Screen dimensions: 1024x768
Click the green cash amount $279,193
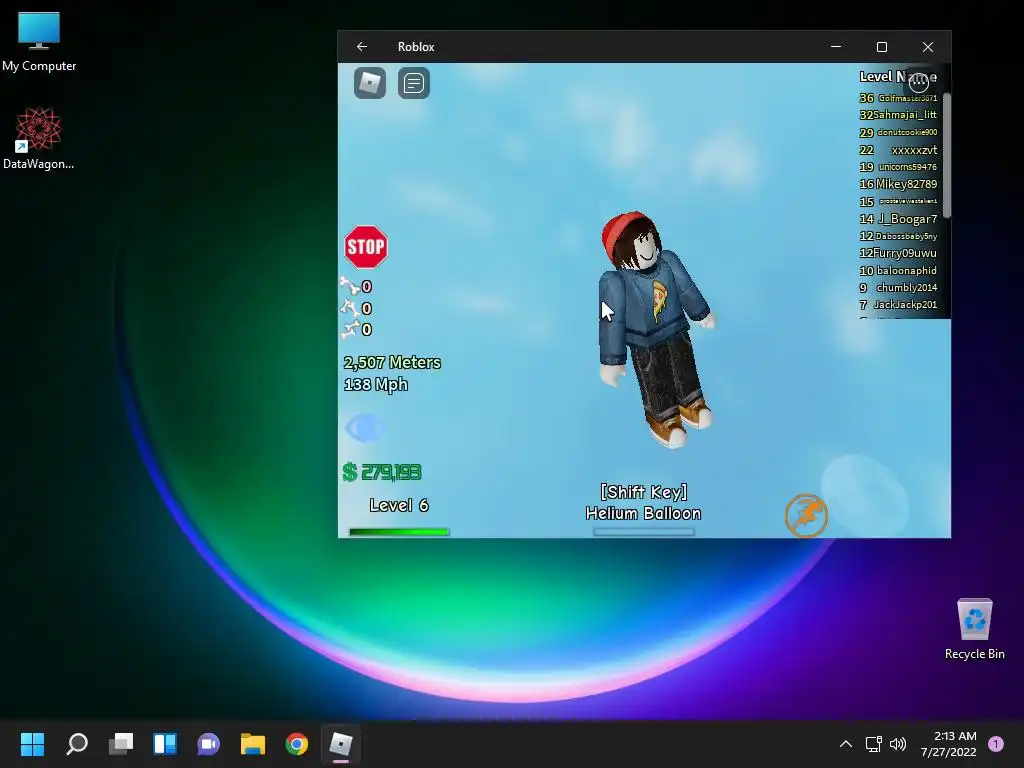click(382, 472)
